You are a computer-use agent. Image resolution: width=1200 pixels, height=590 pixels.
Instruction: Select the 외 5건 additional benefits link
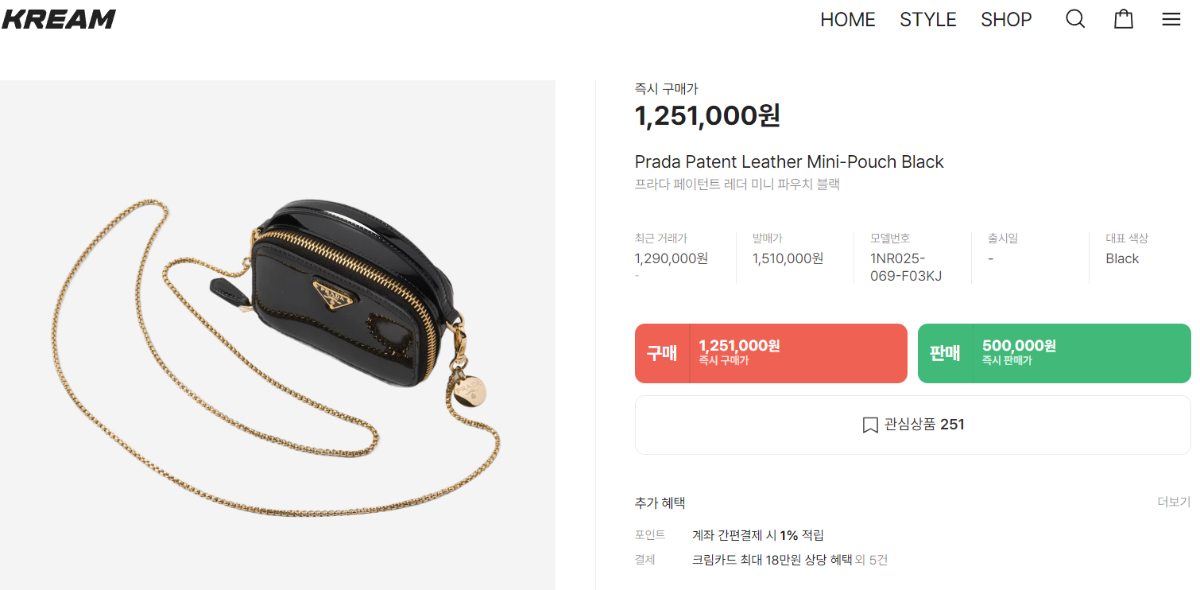tap(870, 560)
